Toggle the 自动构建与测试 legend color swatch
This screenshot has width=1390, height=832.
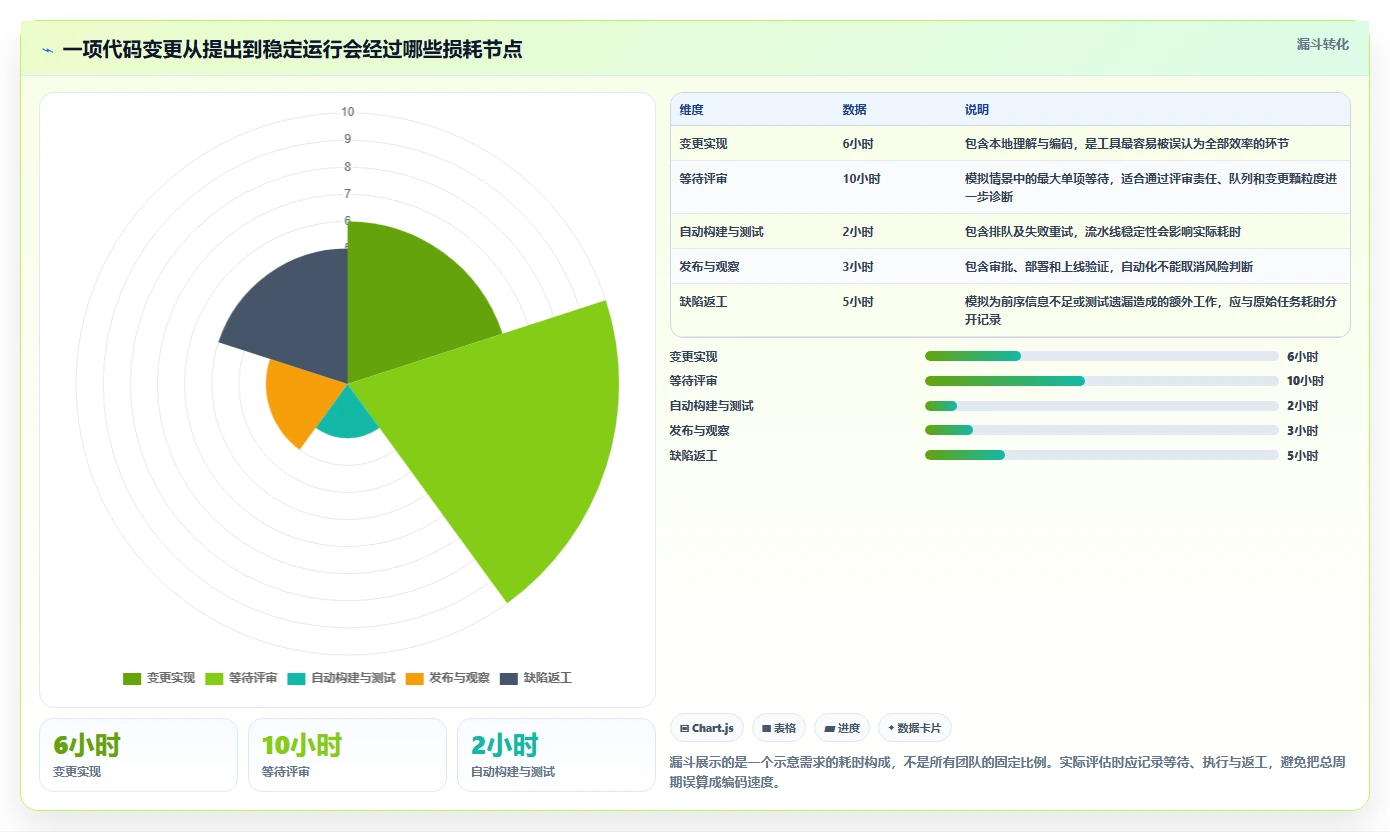(x=296, y=678)
